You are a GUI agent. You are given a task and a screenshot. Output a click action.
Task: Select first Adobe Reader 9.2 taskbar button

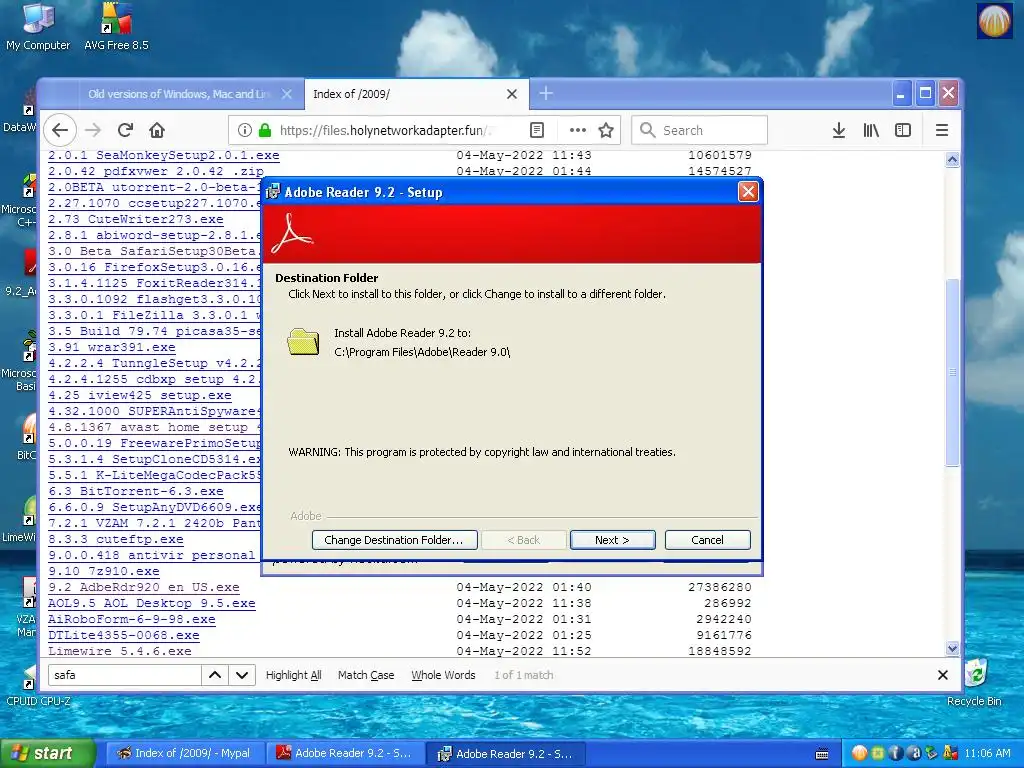tap(346, 753)
